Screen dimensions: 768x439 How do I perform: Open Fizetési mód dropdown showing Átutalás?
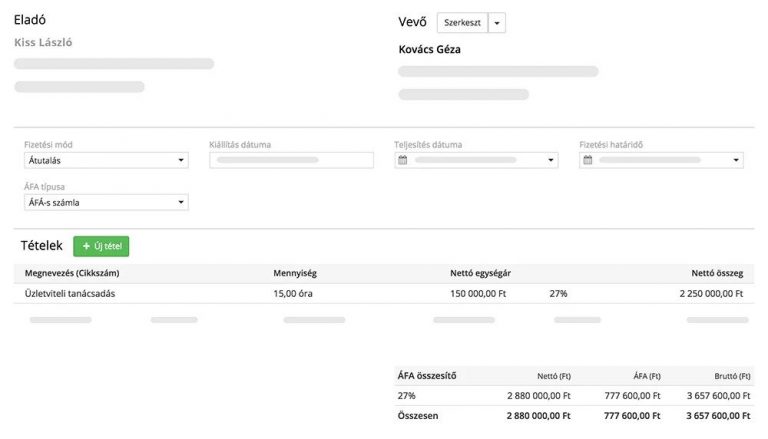pyautogui.click(x=105, y=160)
